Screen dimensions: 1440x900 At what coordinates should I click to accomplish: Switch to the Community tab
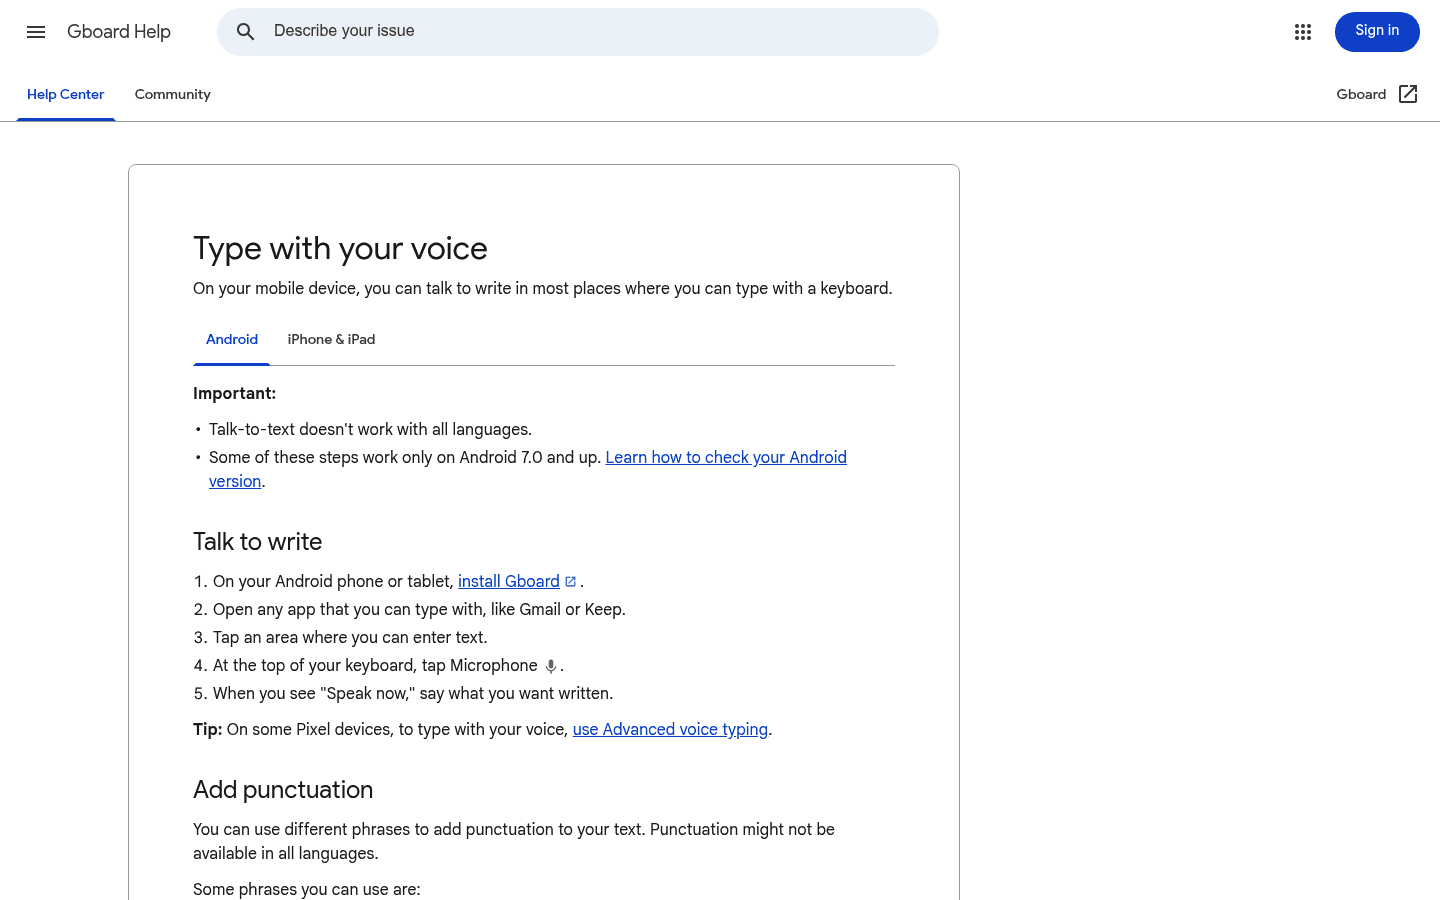click(x=173, y=94)
